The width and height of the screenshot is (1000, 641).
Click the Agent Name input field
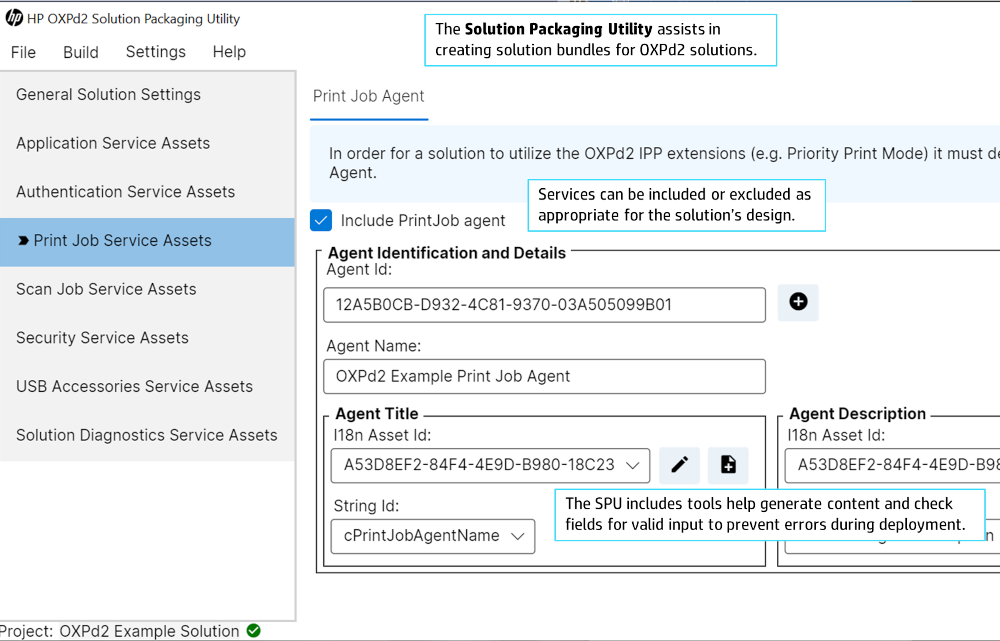pos(544,376)
